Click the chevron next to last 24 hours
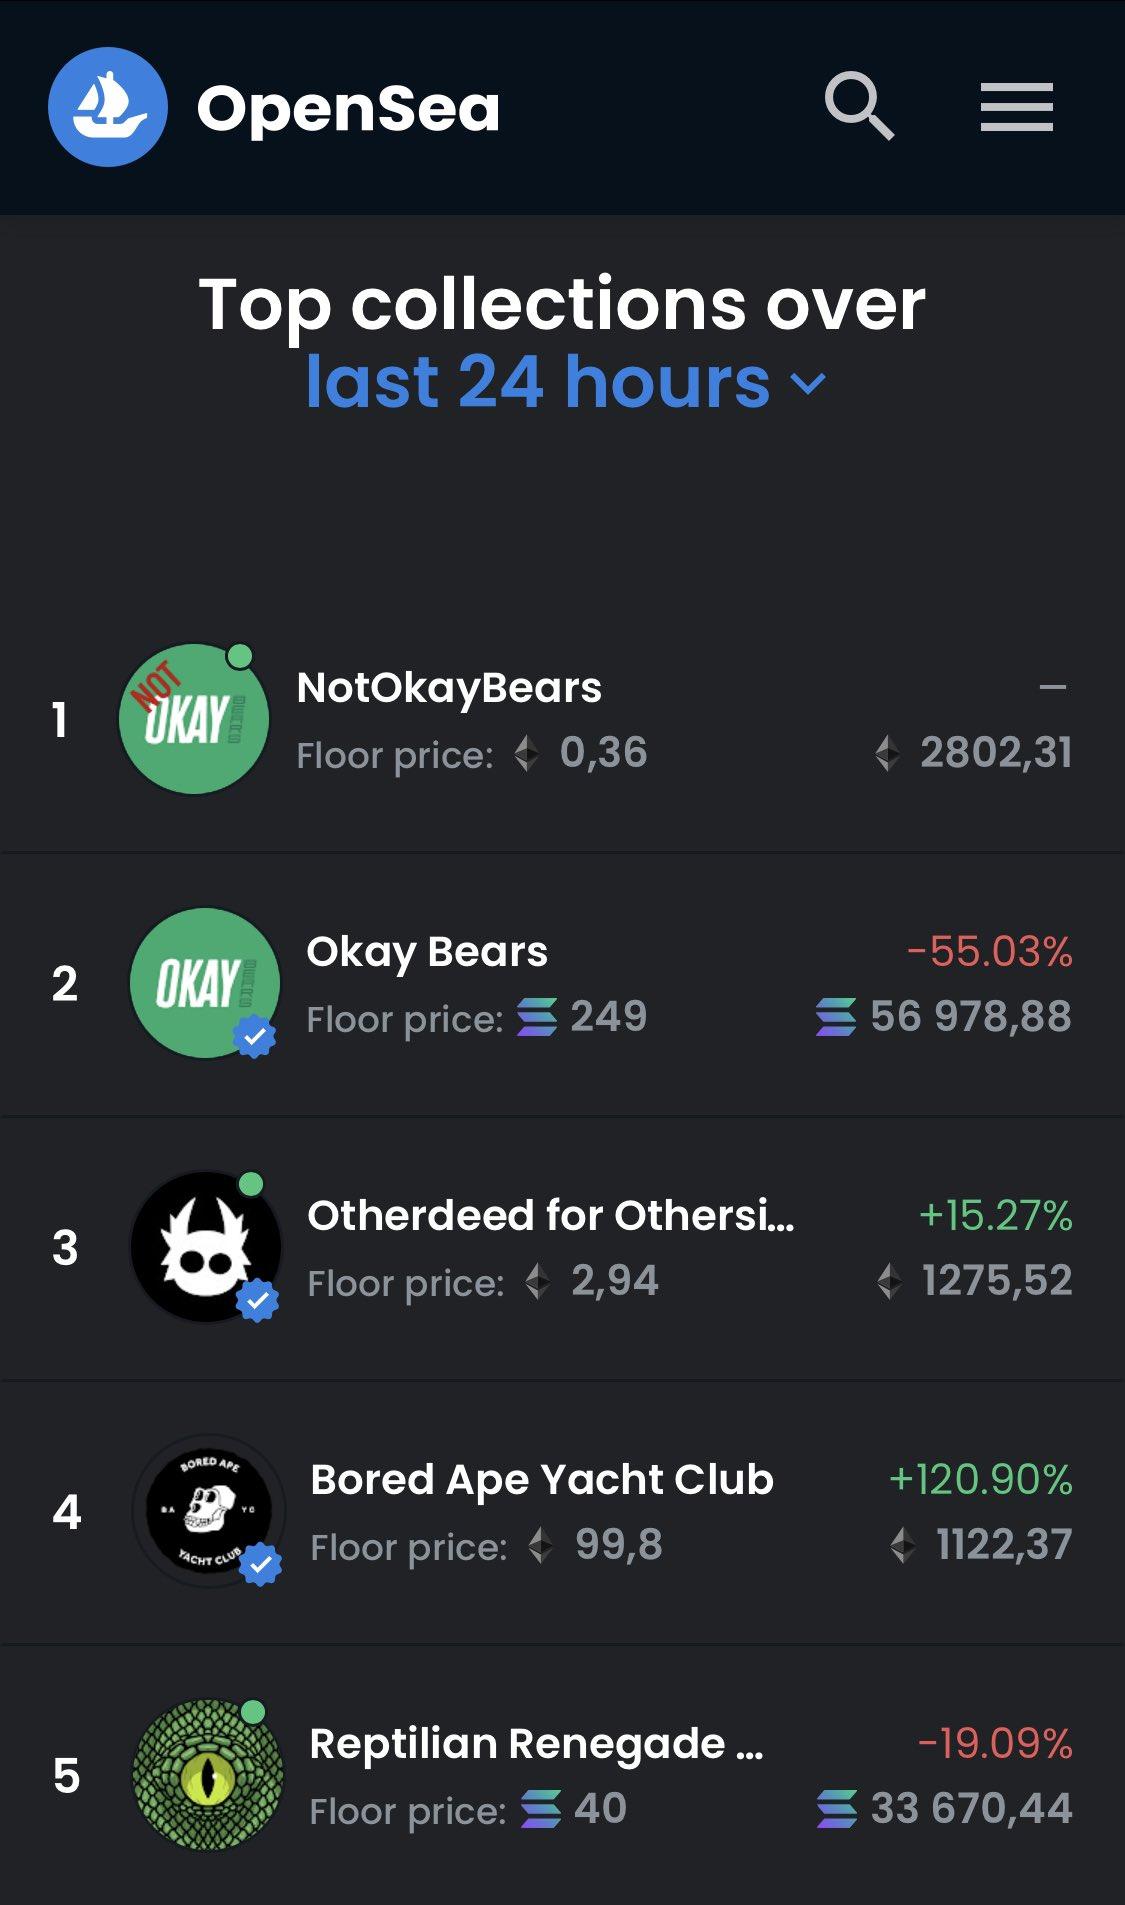The width and height of the screenshot is (1125, 1905). (808, 383)
